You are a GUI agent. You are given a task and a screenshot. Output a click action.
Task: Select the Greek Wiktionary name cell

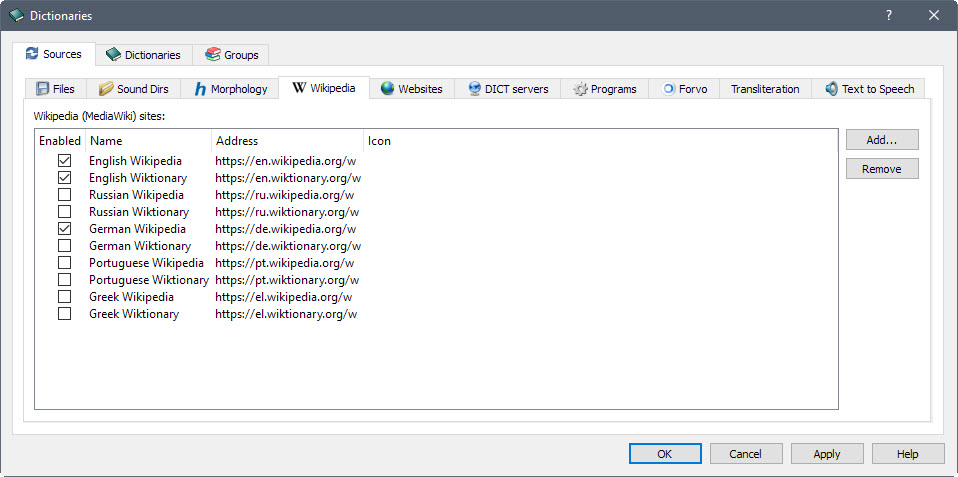(x=134, y=314)
